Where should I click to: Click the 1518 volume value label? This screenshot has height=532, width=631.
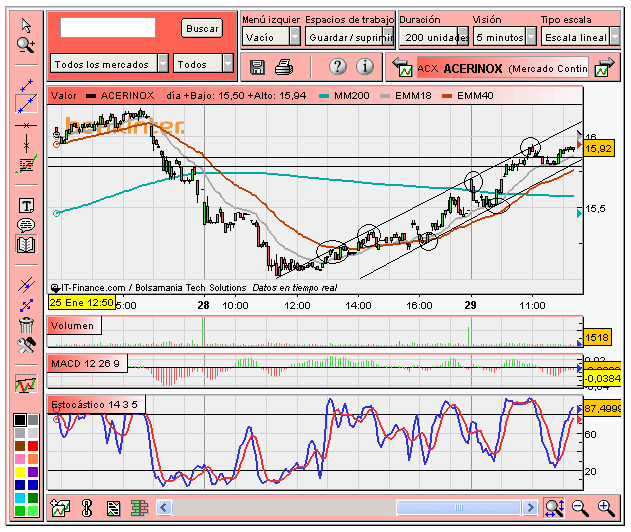597,337
